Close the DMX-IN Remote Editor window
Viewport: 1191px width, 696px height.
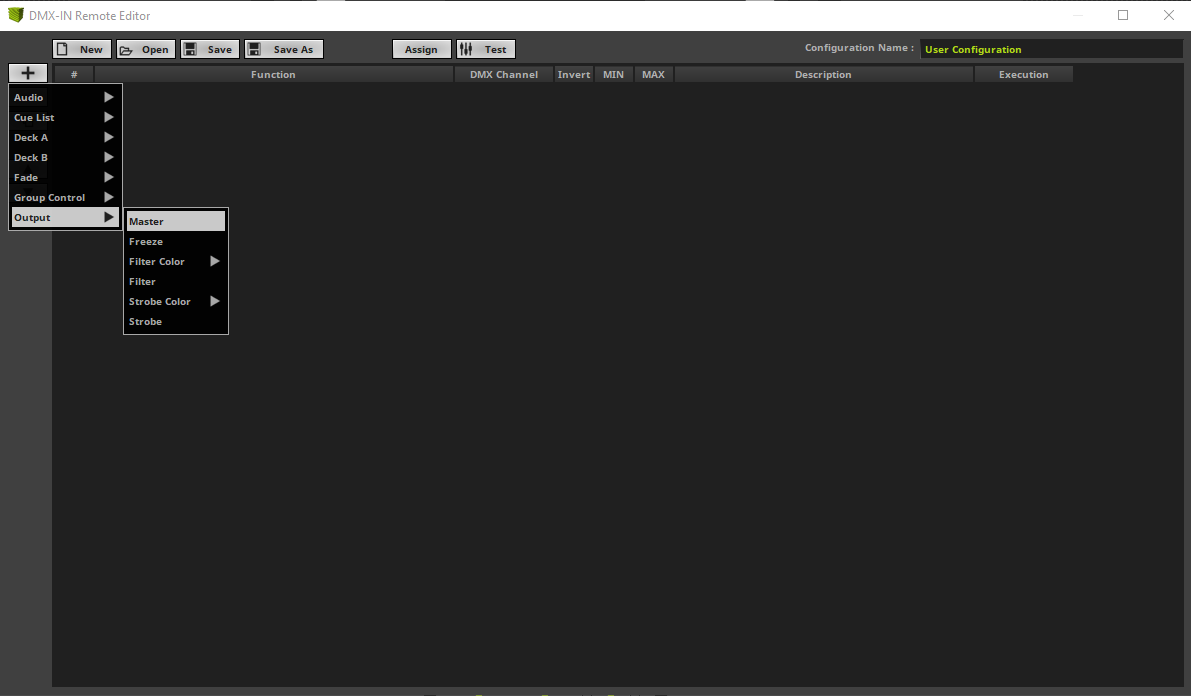coord(1168,15)
